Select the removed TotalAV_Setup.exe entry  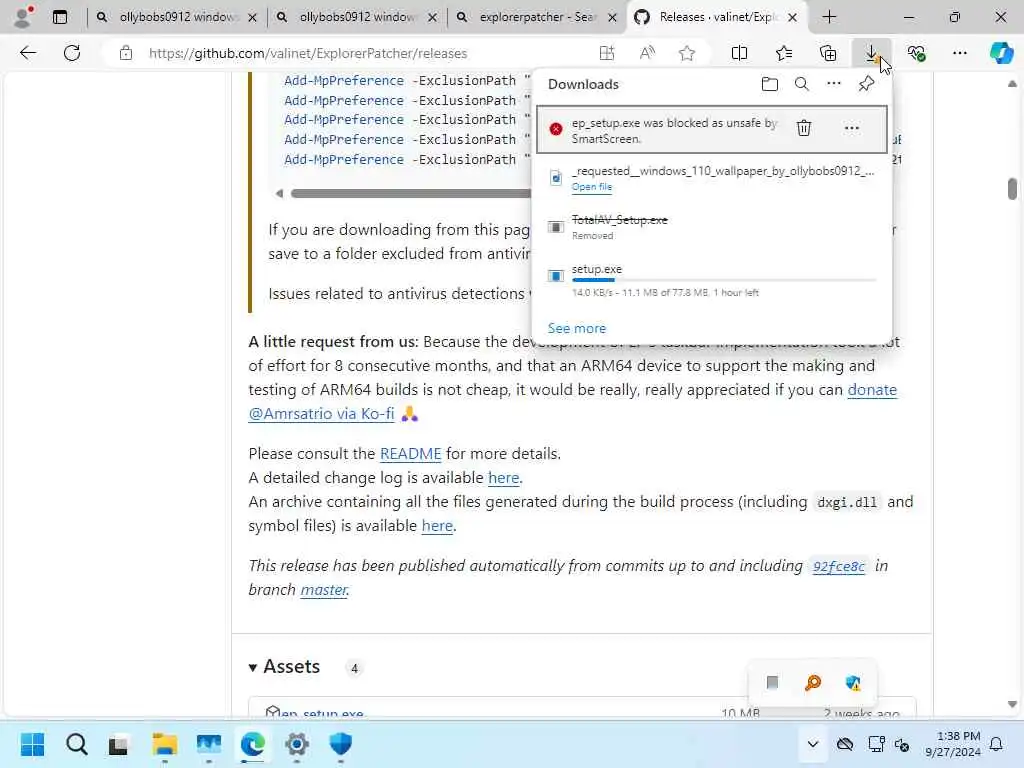(x=712, y=227)
